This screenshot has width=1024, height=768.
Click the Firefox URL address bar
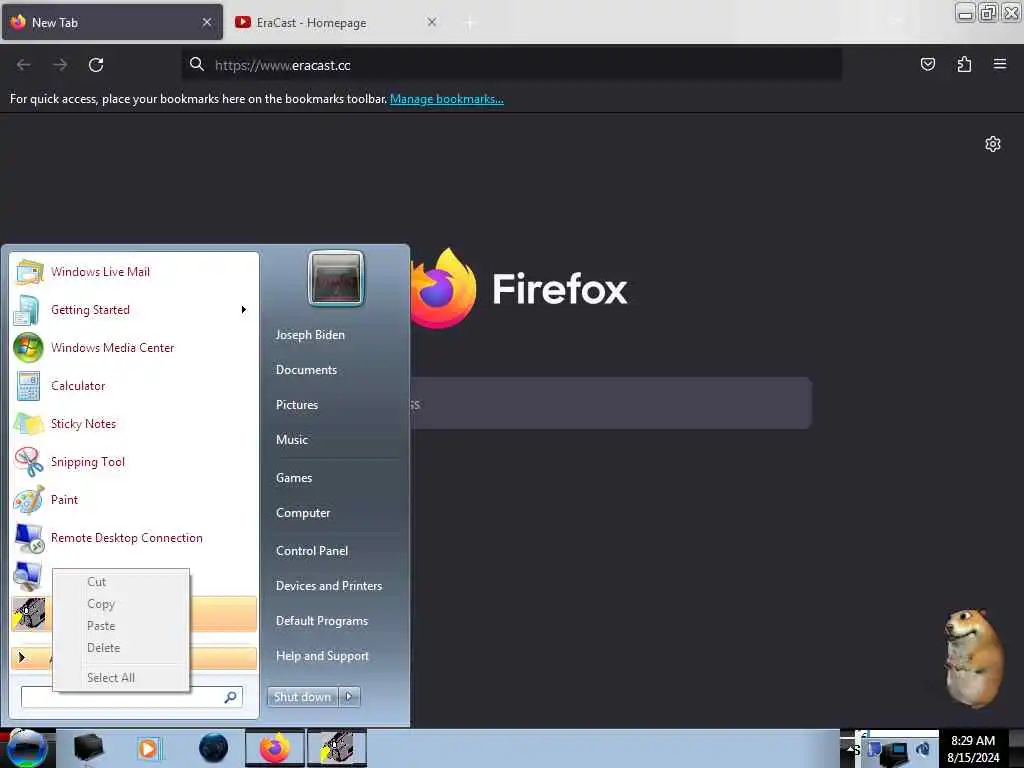(511, 65)
